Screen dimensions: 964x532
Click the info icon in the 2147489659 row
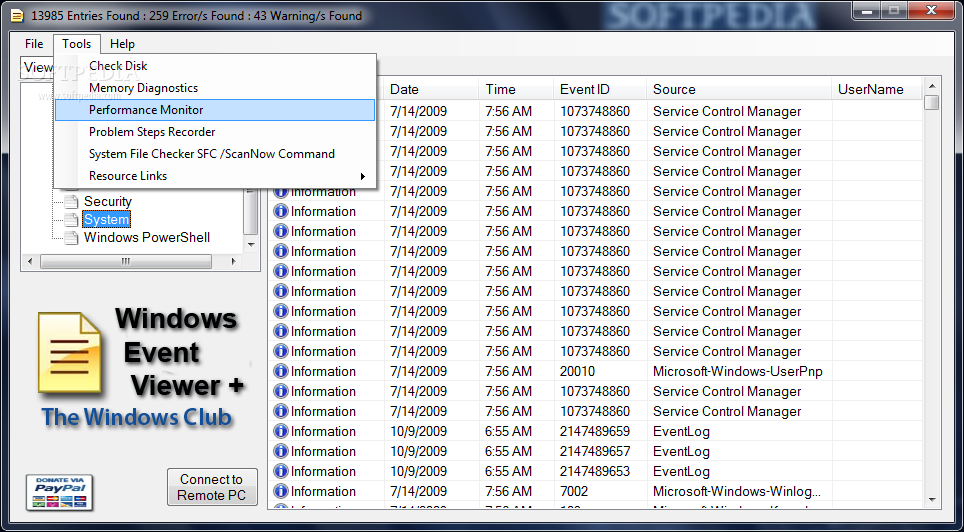point(280,431)
